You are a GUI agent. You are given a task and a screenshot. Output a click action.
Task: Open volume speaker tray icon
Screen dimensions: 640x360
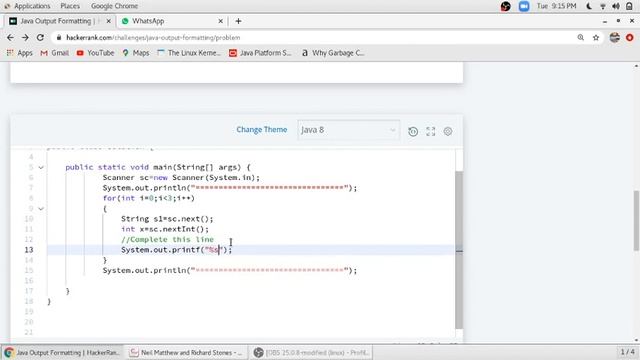click(x=616, y=6)
